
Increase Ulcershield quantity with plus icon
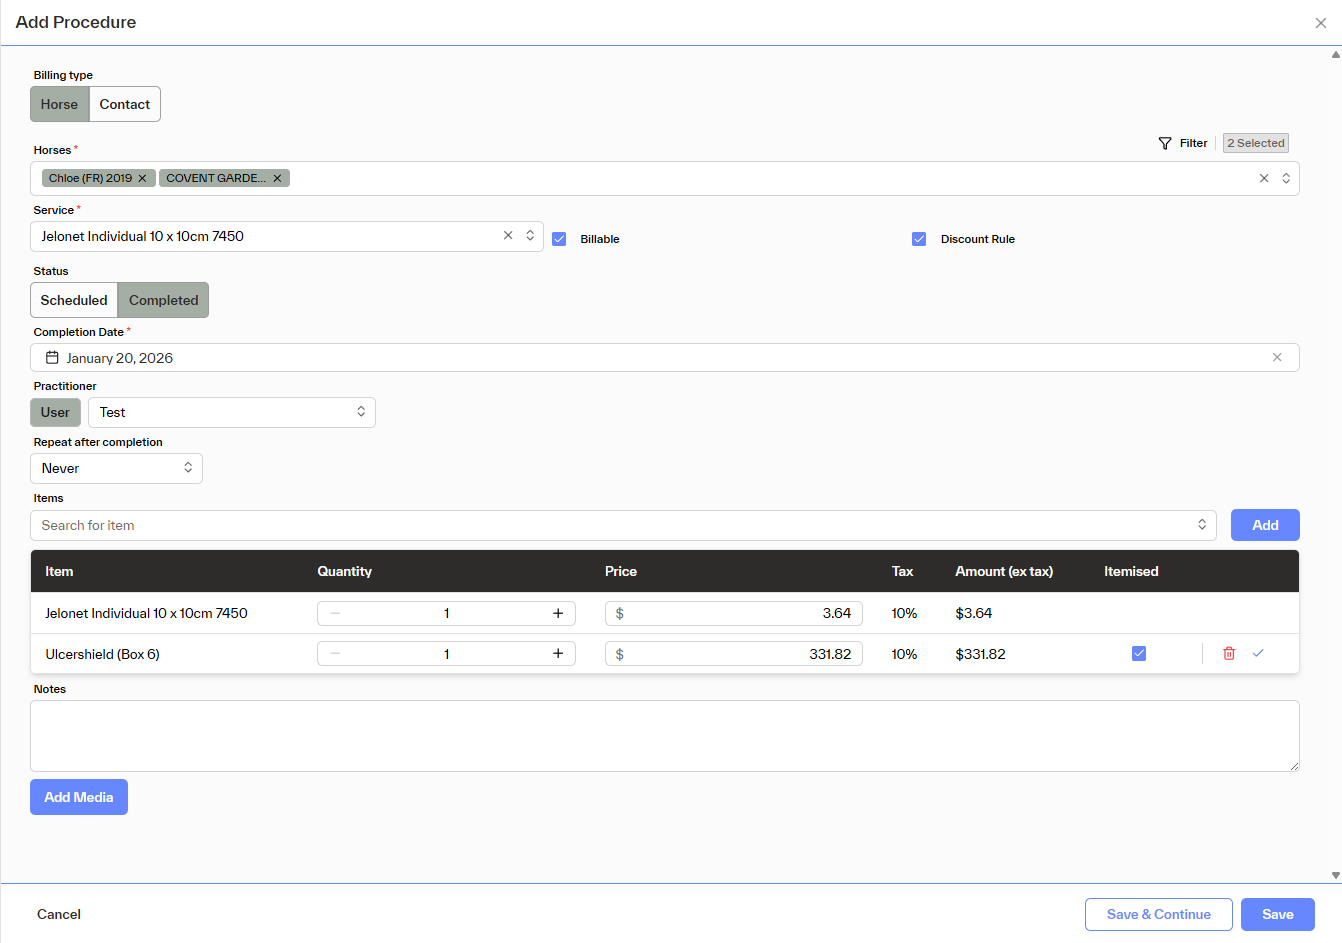point(558,654)
